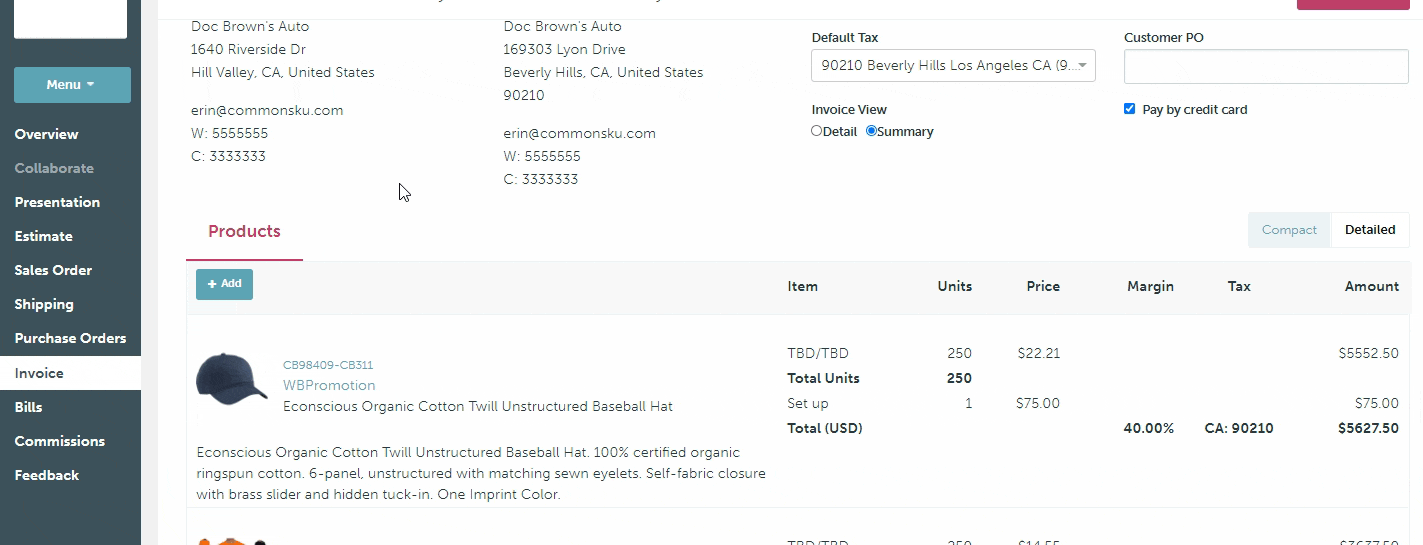Navigate to the Sales Order page
Image resolution: width=1423 pixels, height=545 pixels.
[53, 270]
